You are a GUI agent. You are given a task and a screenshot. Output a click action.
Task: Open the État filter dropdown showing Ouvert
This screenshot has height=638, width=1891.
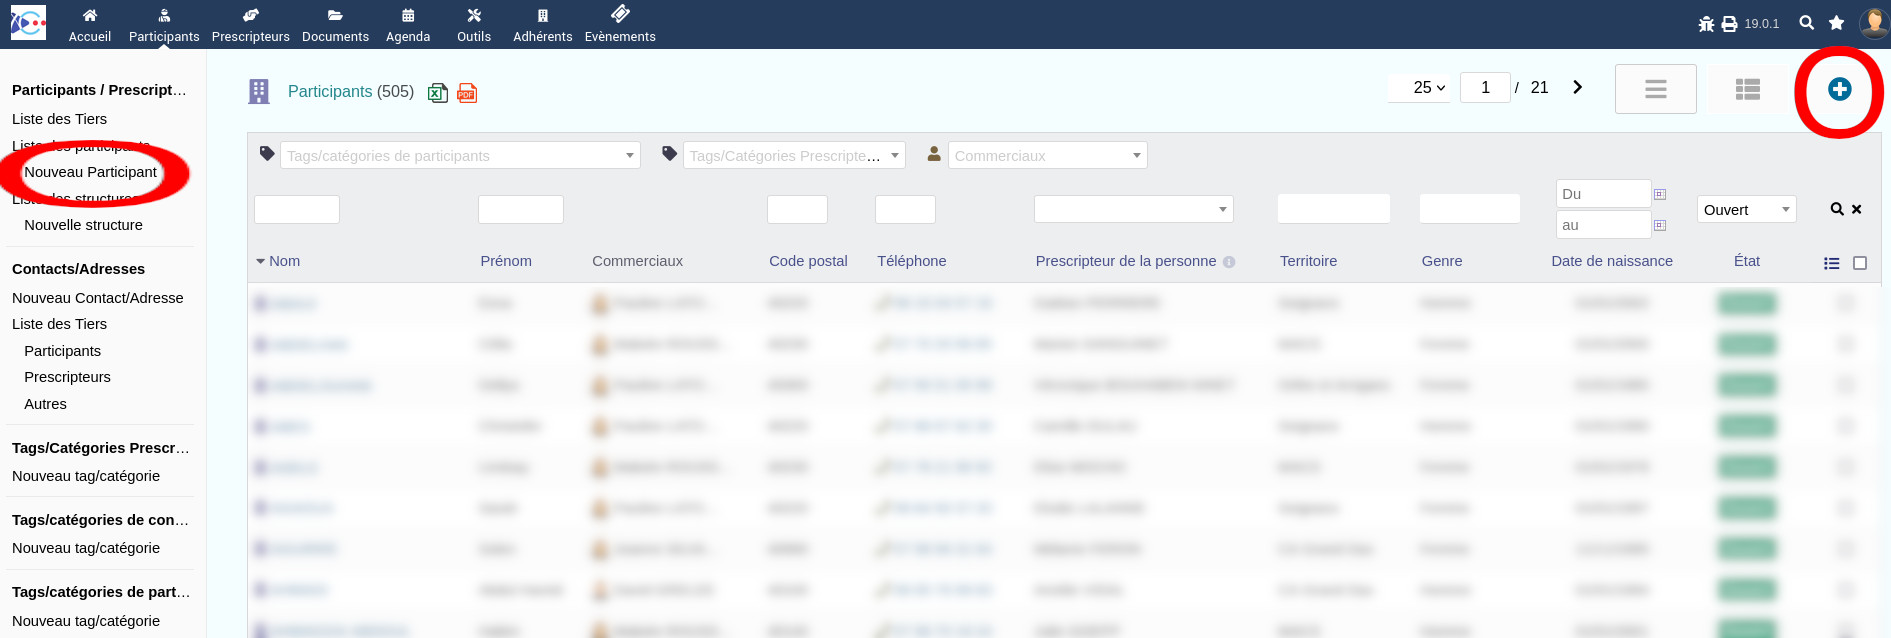pyautogui.click(x=1746, y=209)
